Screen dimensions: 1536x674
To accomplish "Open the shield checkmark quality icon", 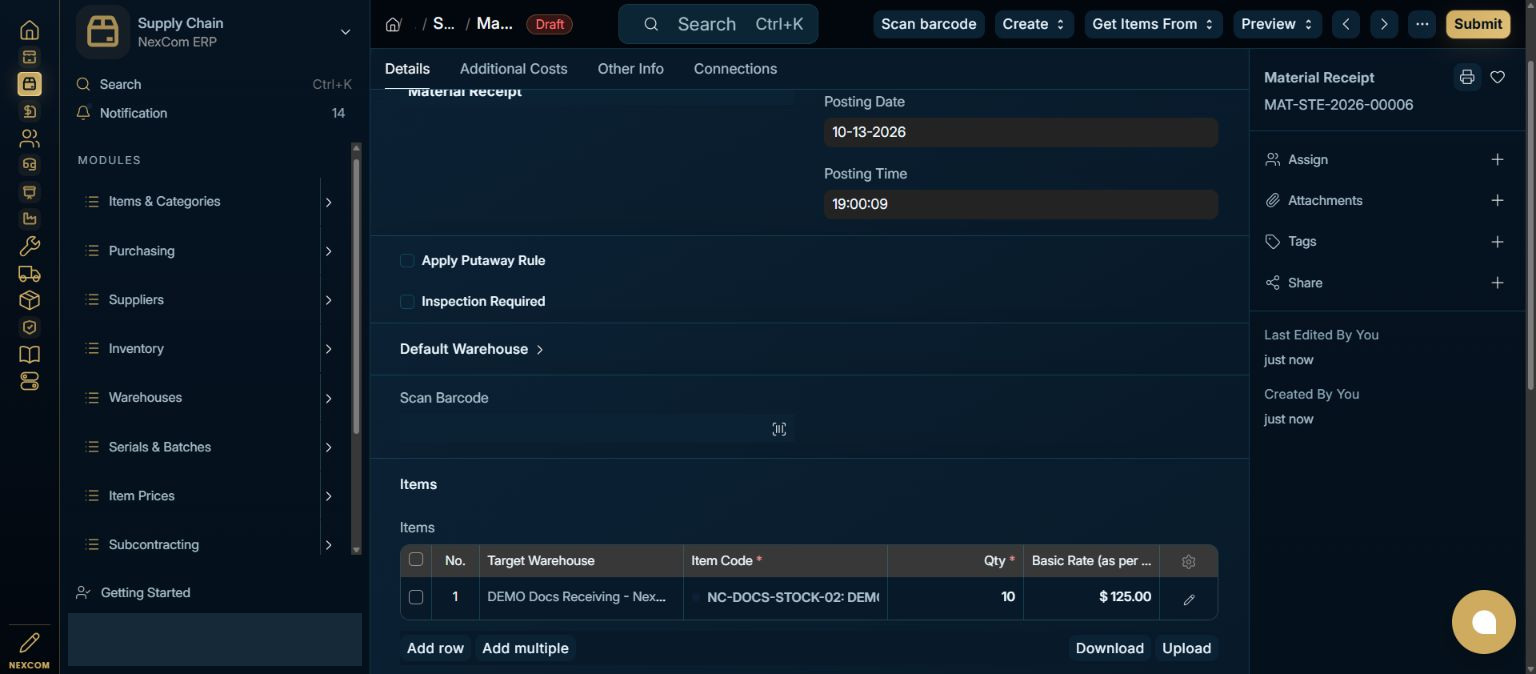I will click(x=29, y=327).
